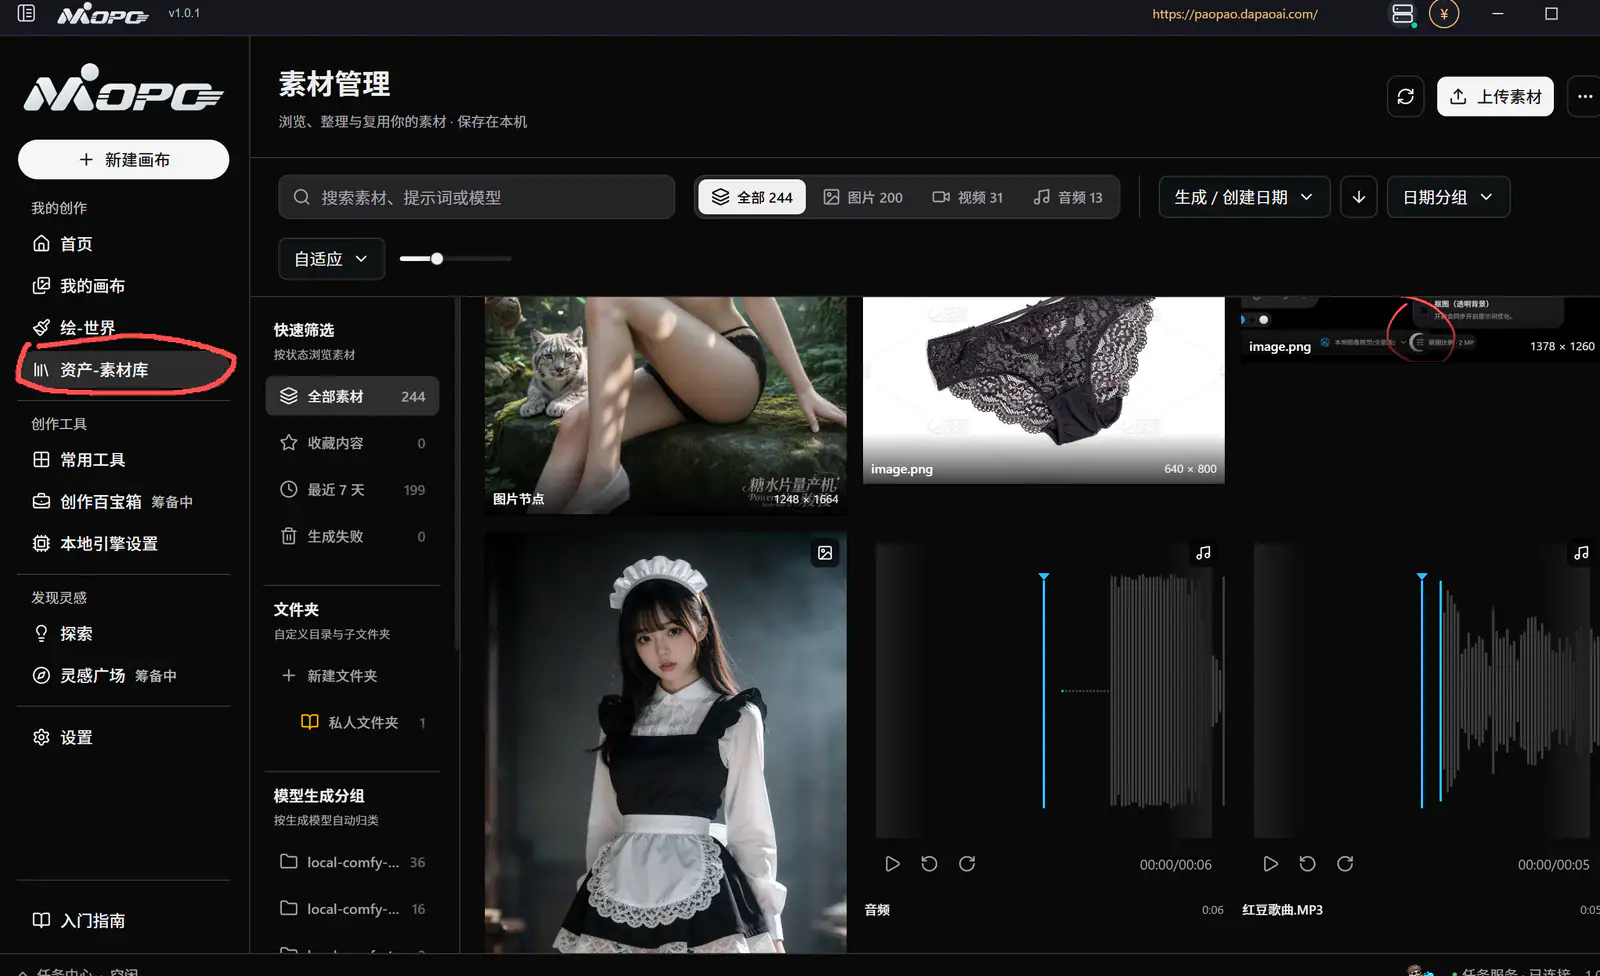
Task: Click the 上传素材 upload button
Action: (x=1495, y=97)
